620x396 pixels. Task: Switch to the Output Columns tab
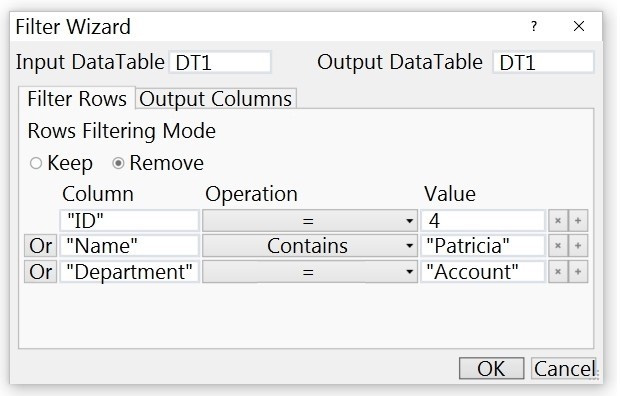coord(216,99)
